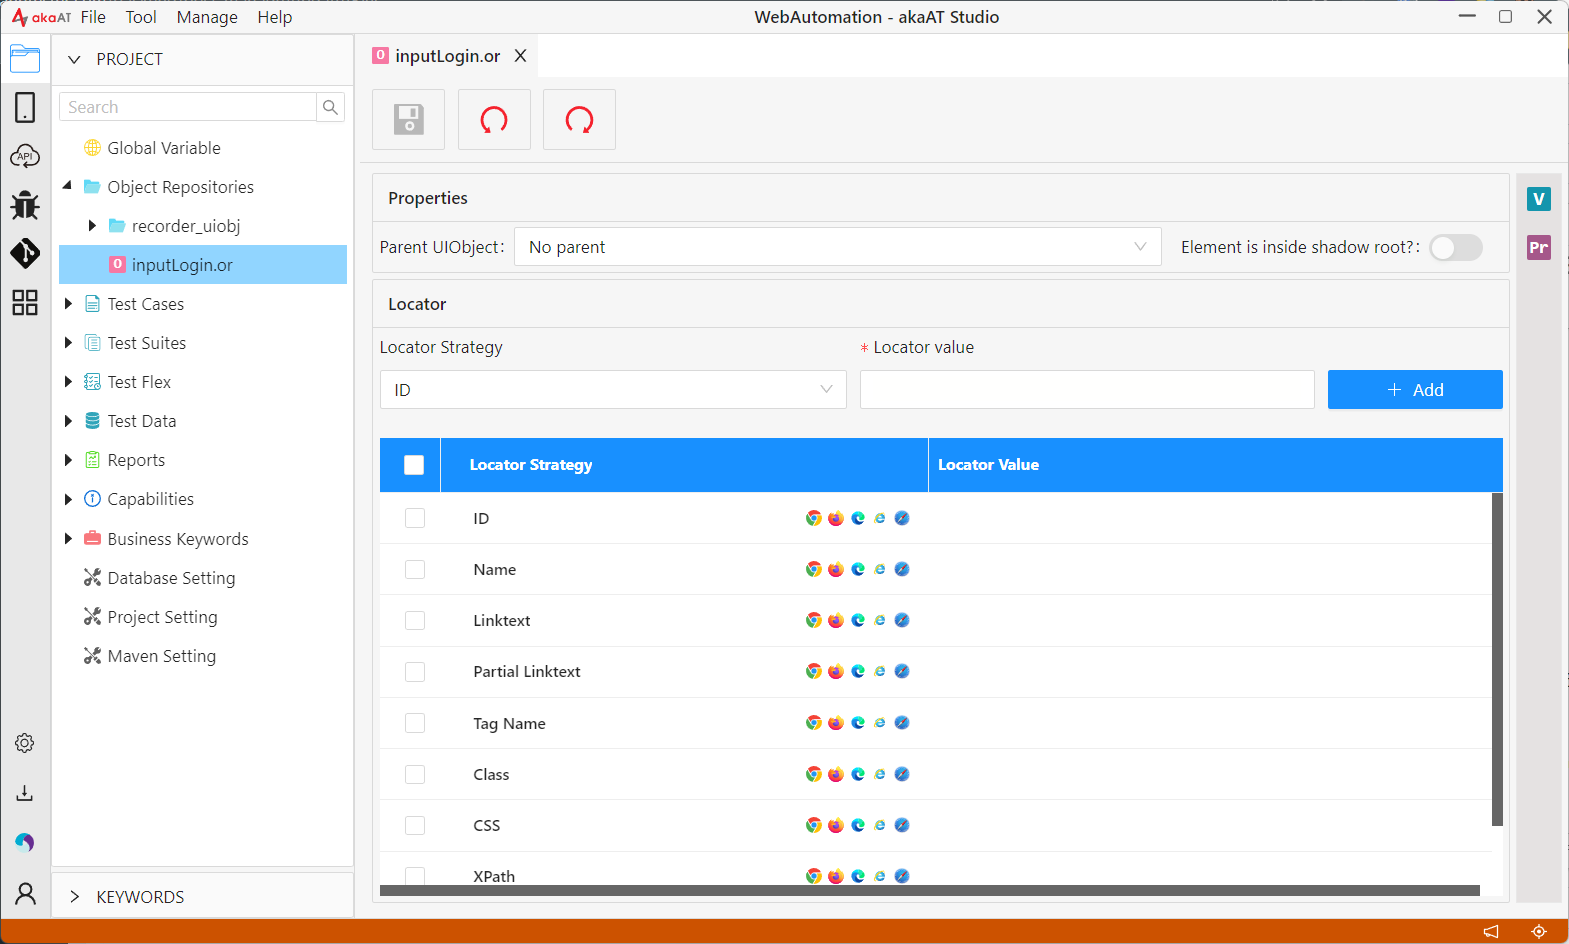
Task: Open the API cloud panel icon
Action: pyautogui.click(x=25, y=156)
